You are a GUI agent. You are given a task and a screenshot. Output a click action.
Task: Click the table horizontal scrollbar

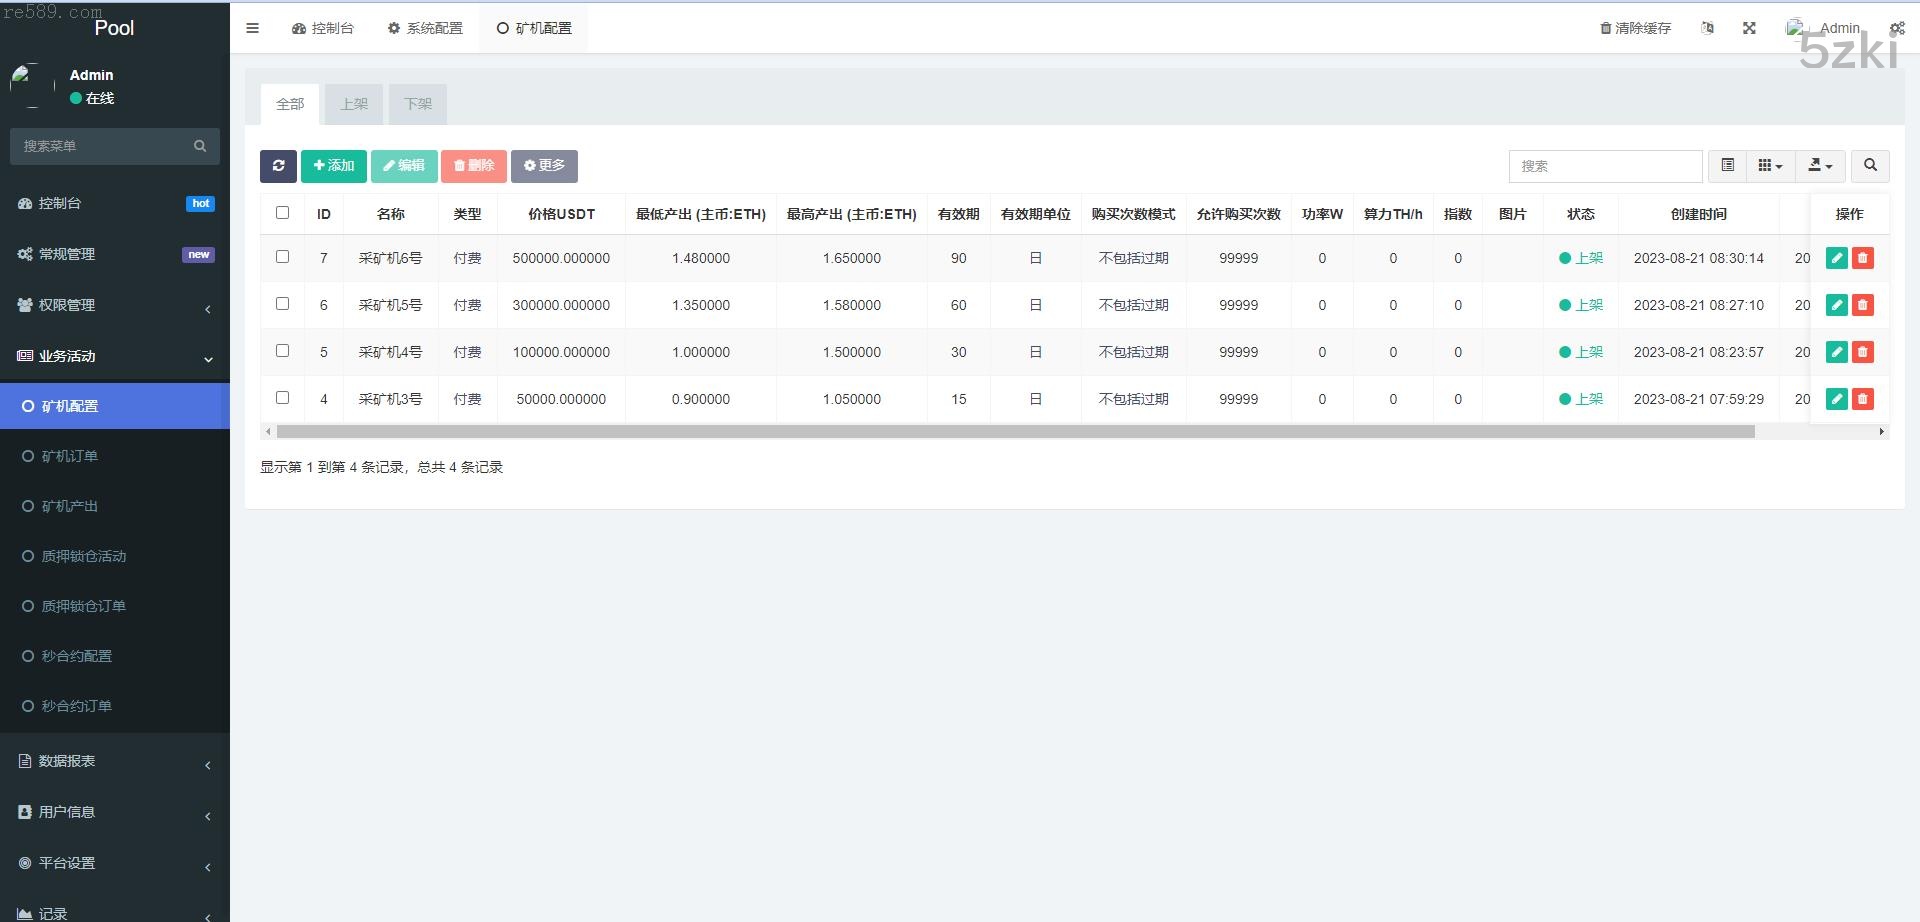point(1015,432)
